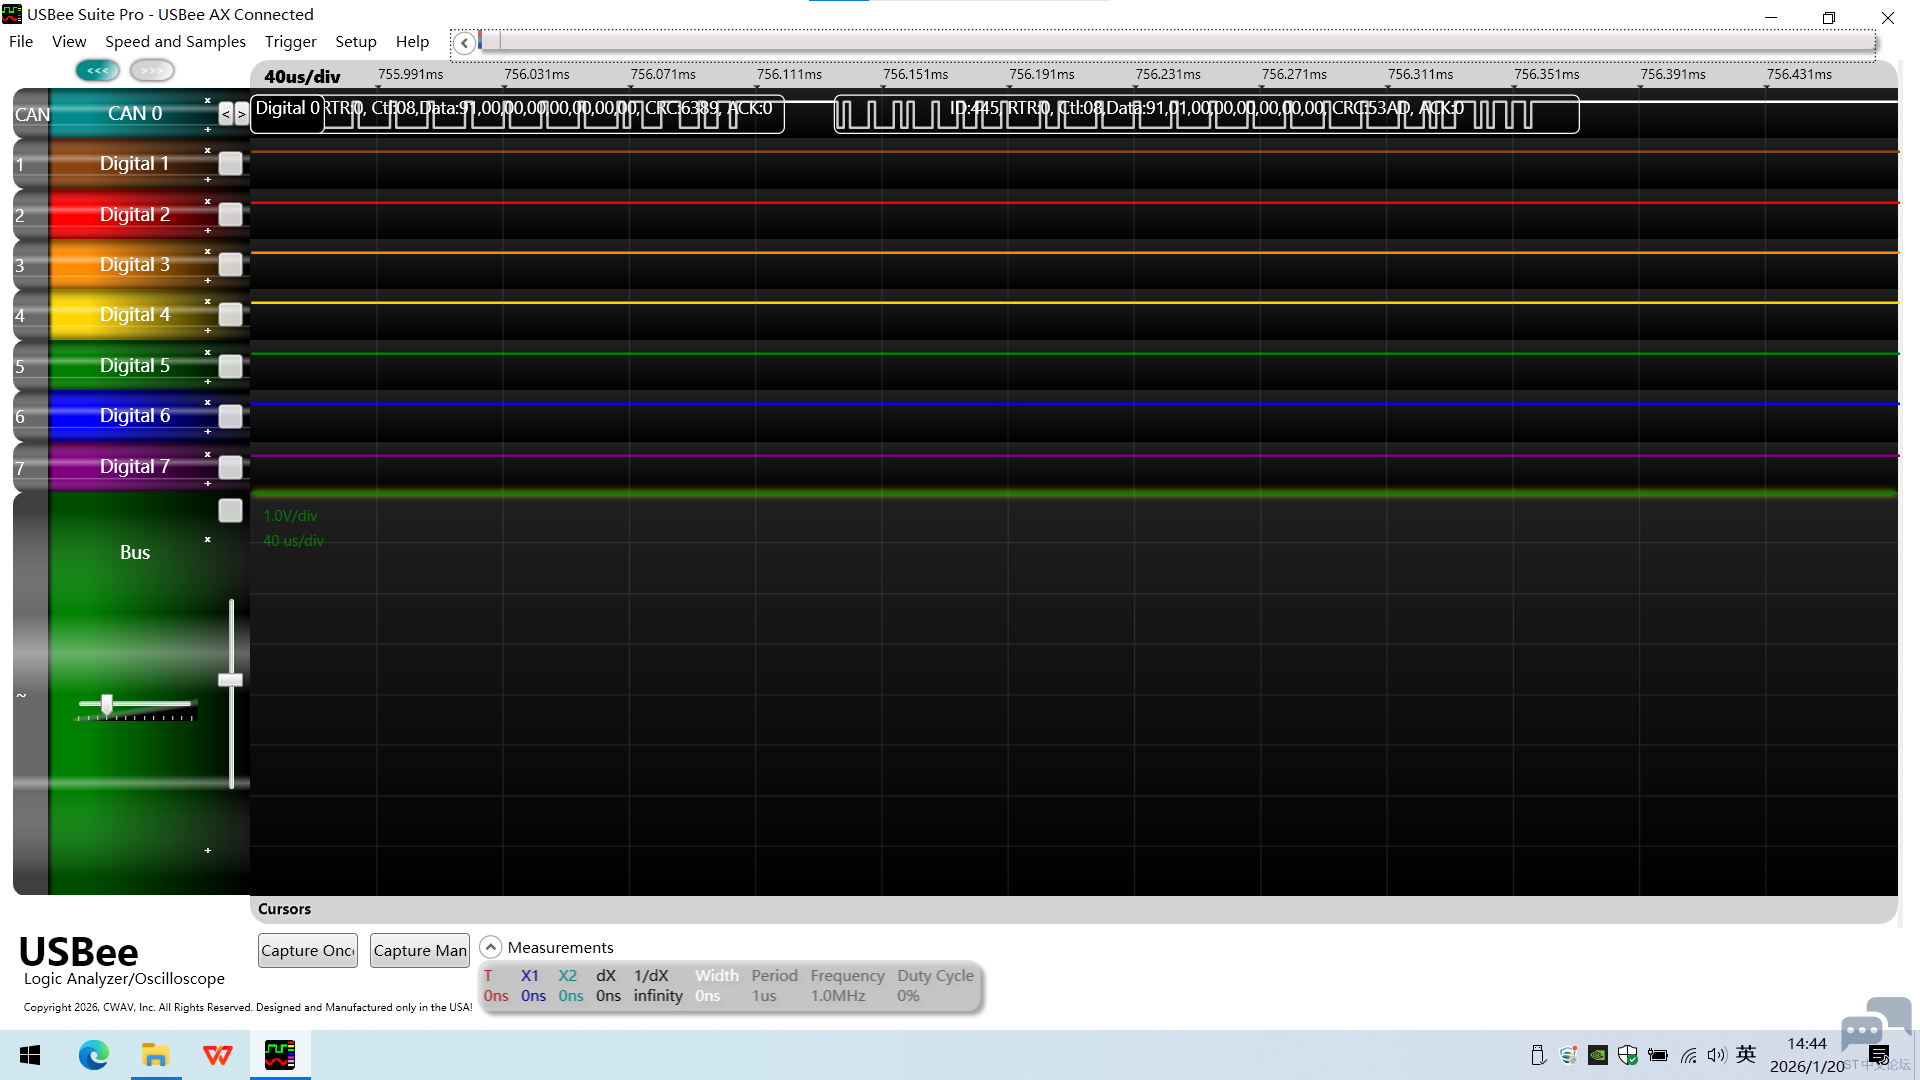Click the x mark in the Bus channel panel
Image resolution: width=1920 pixels, height=1080 pixels.
pos(208,539)
